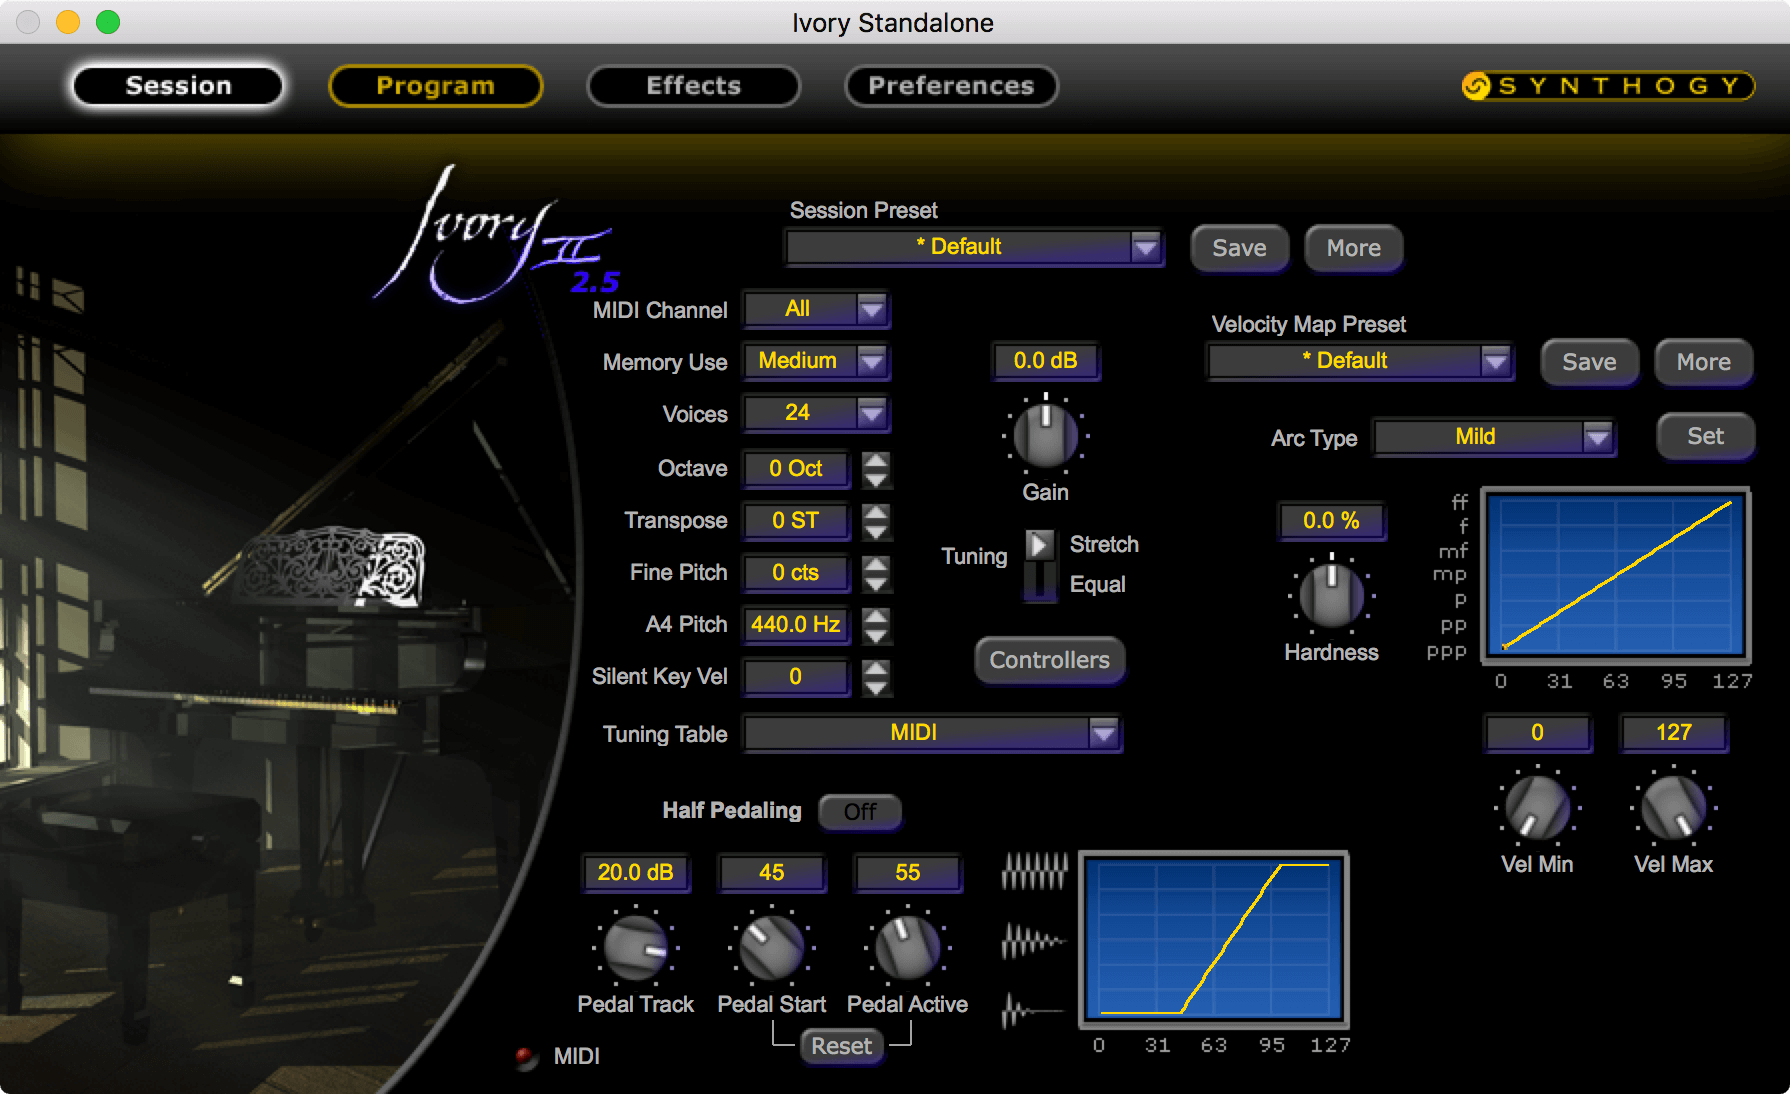Open the Preferences tab
This screenshot has height=1094, width=1790.
pyautogui.click(x=951, y=86)
